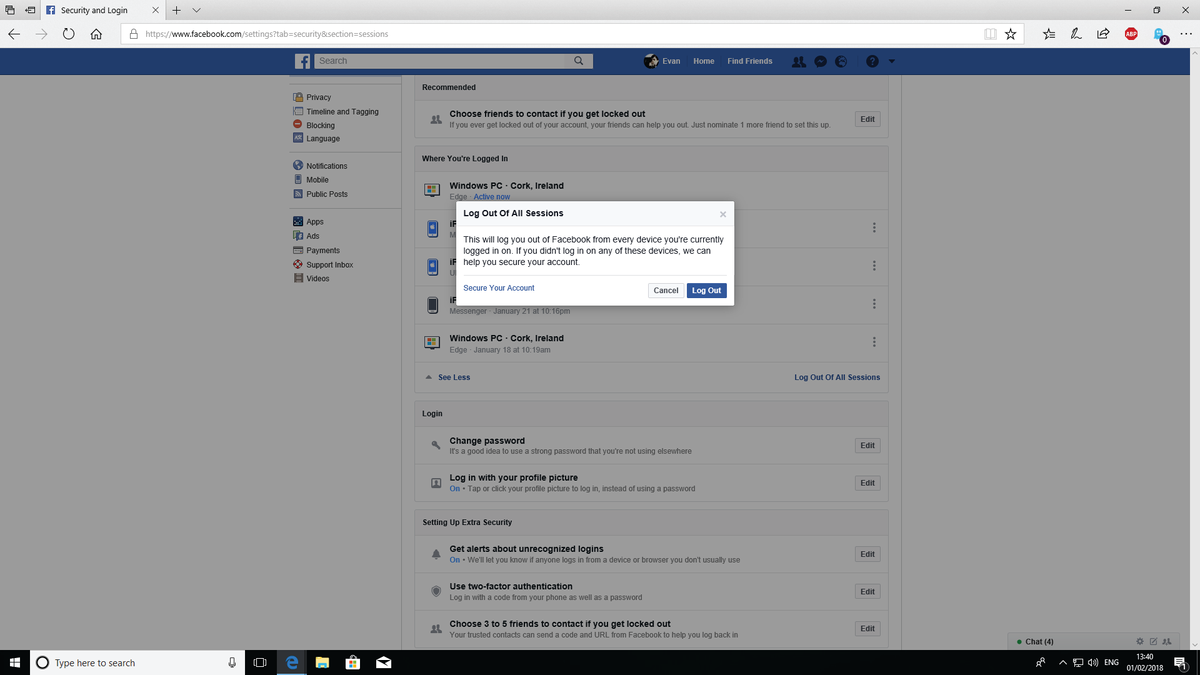1200x675 pixels.
Task: Click the Facebook logo
Action: pos(302,61)
